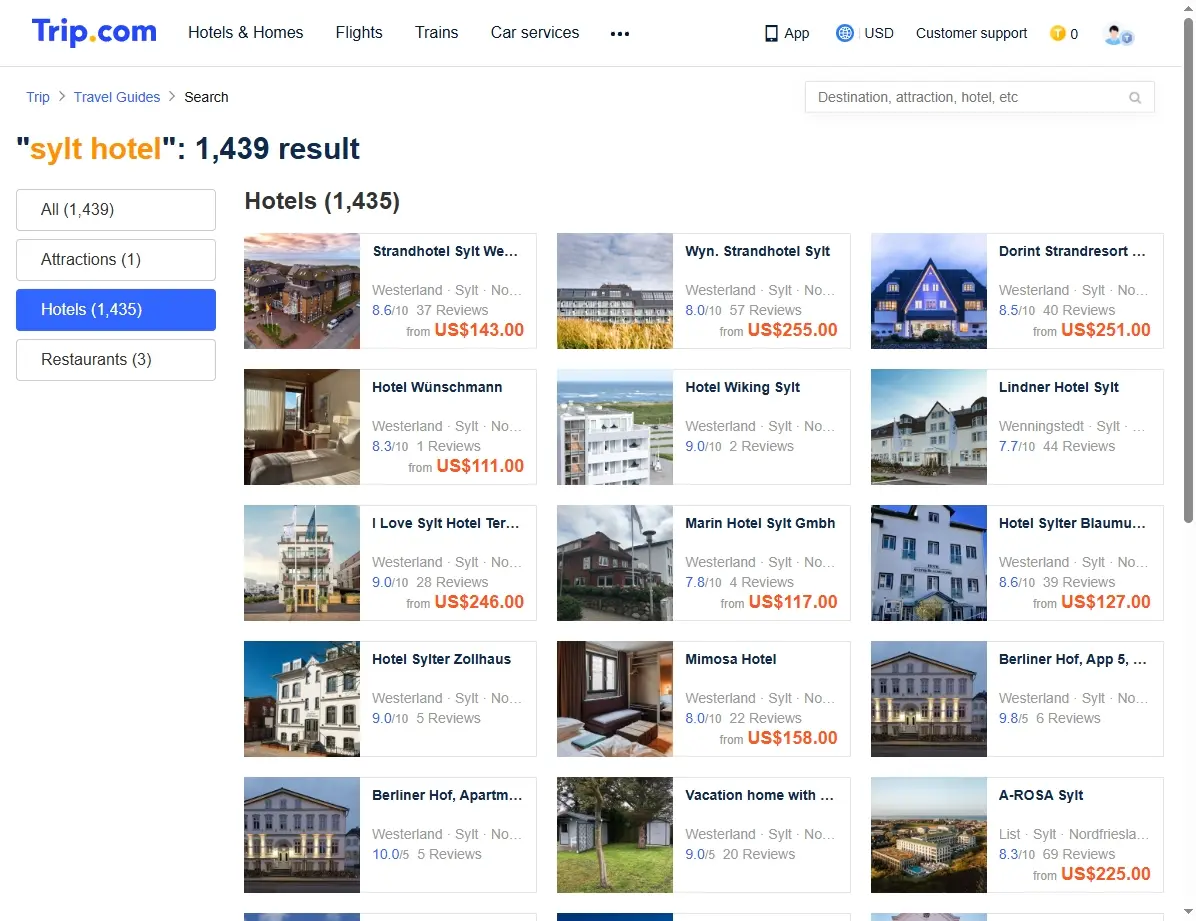This screenshot has height=921, width=1196.
Task: Go to Travel Guides breadcrumb
Action: pyautogui.click(x=117, y=97)
